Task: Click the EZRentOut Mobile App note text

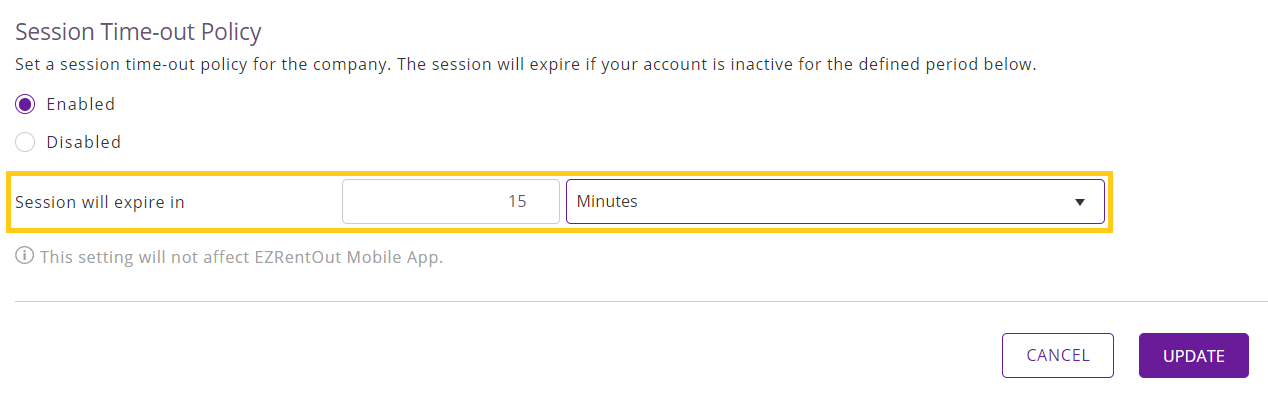Action: click(x=241, y=257)
